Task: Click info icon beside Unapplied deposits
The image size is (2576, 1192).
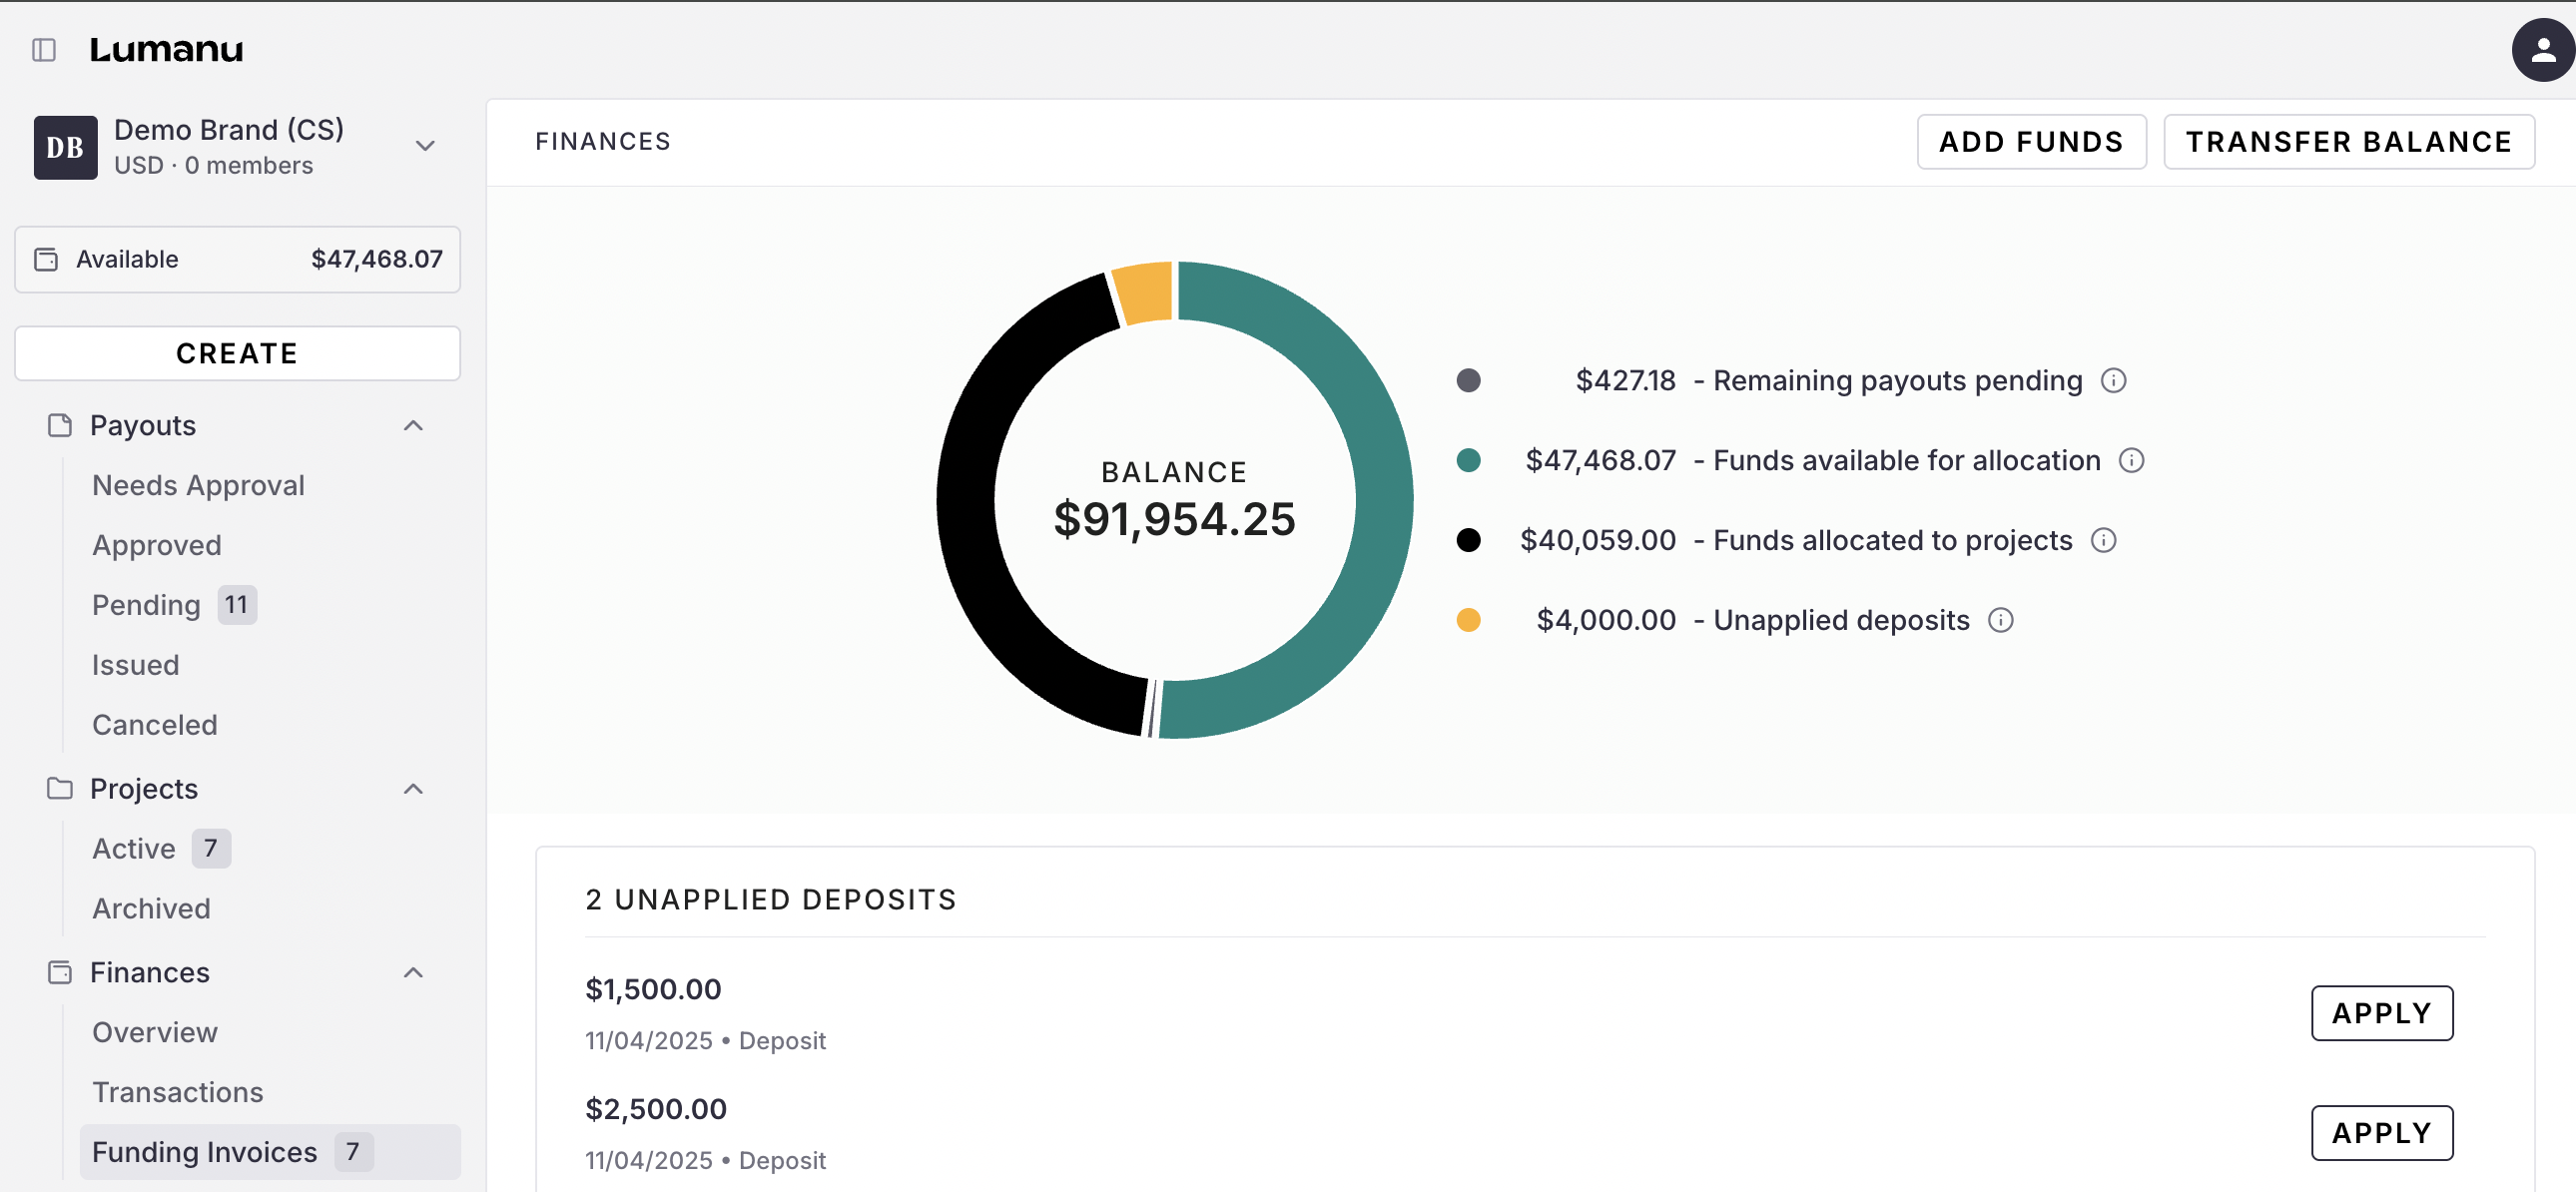Action: click(x=2000, y=621)
